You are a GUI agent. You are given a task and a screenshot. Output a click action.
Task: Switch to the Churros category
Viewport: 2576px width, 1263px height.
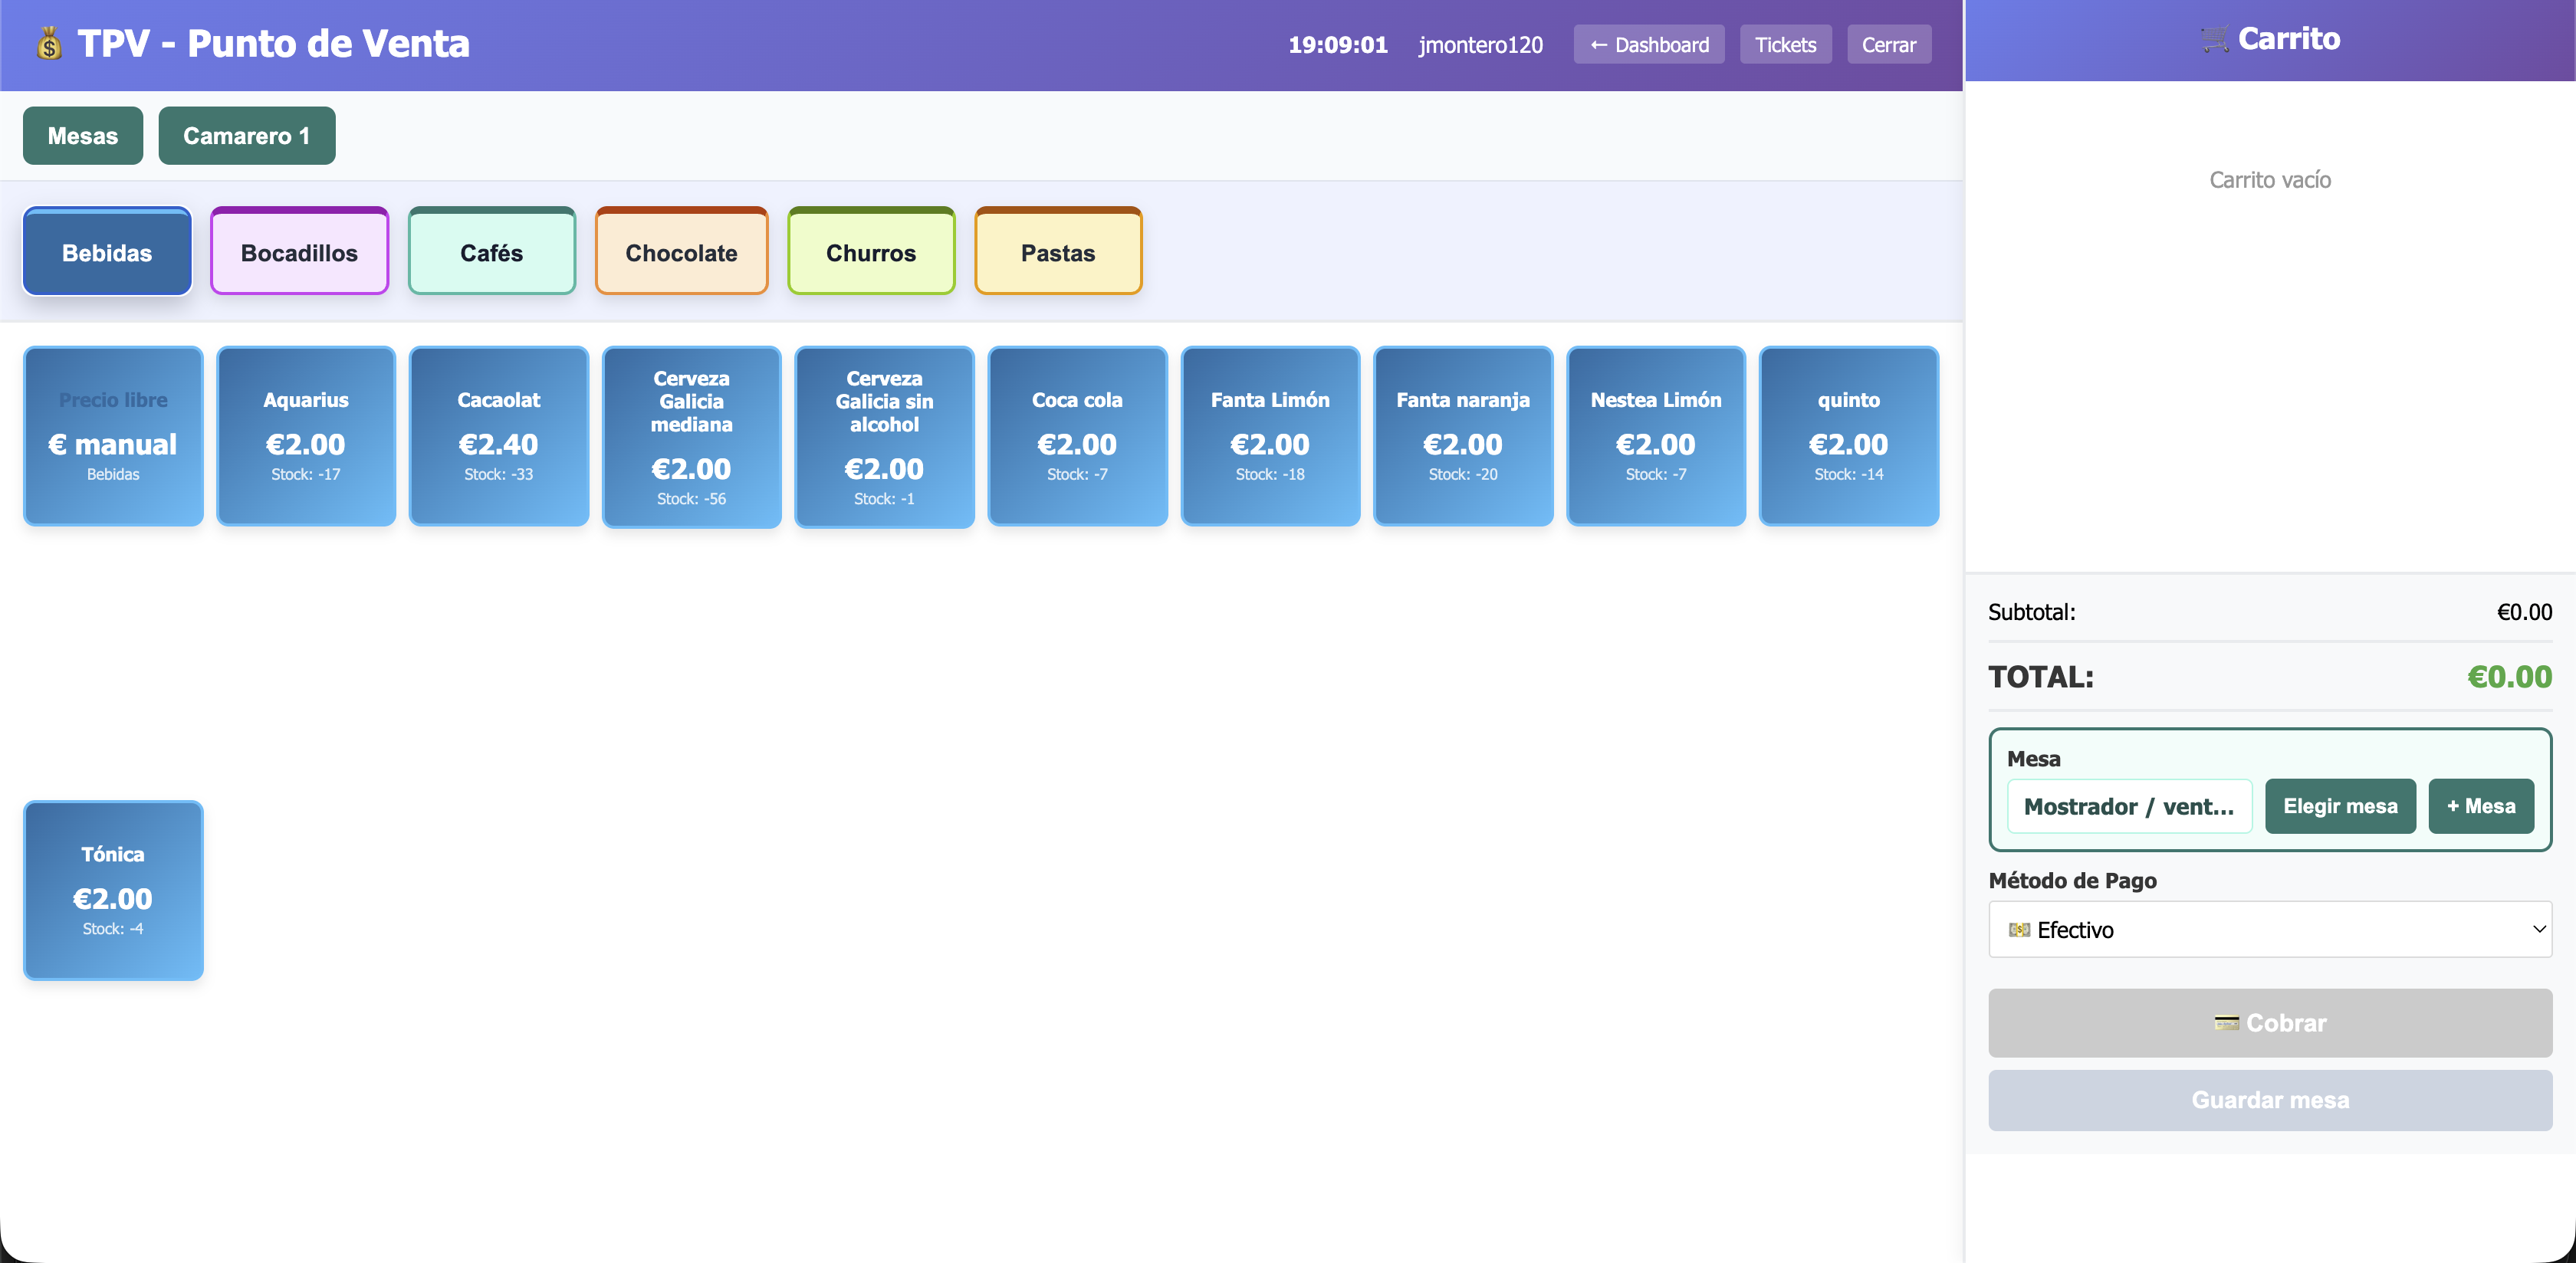tap(870, 252)
